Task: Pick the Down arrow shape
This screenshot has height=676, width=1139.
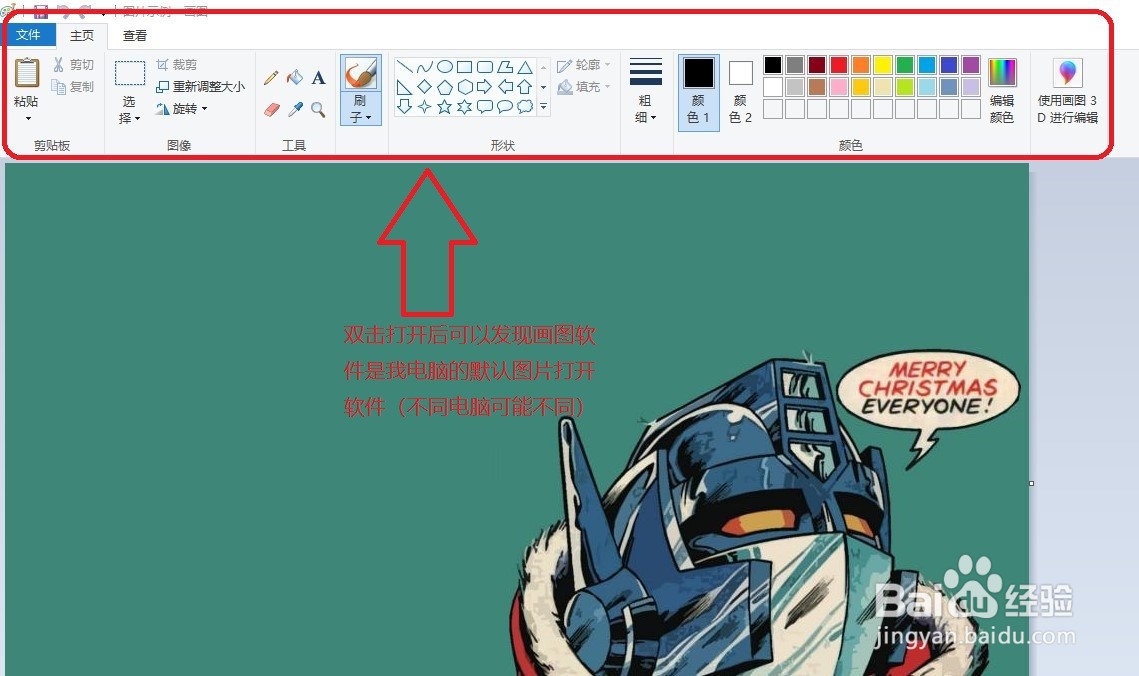Action: [405, 107]
